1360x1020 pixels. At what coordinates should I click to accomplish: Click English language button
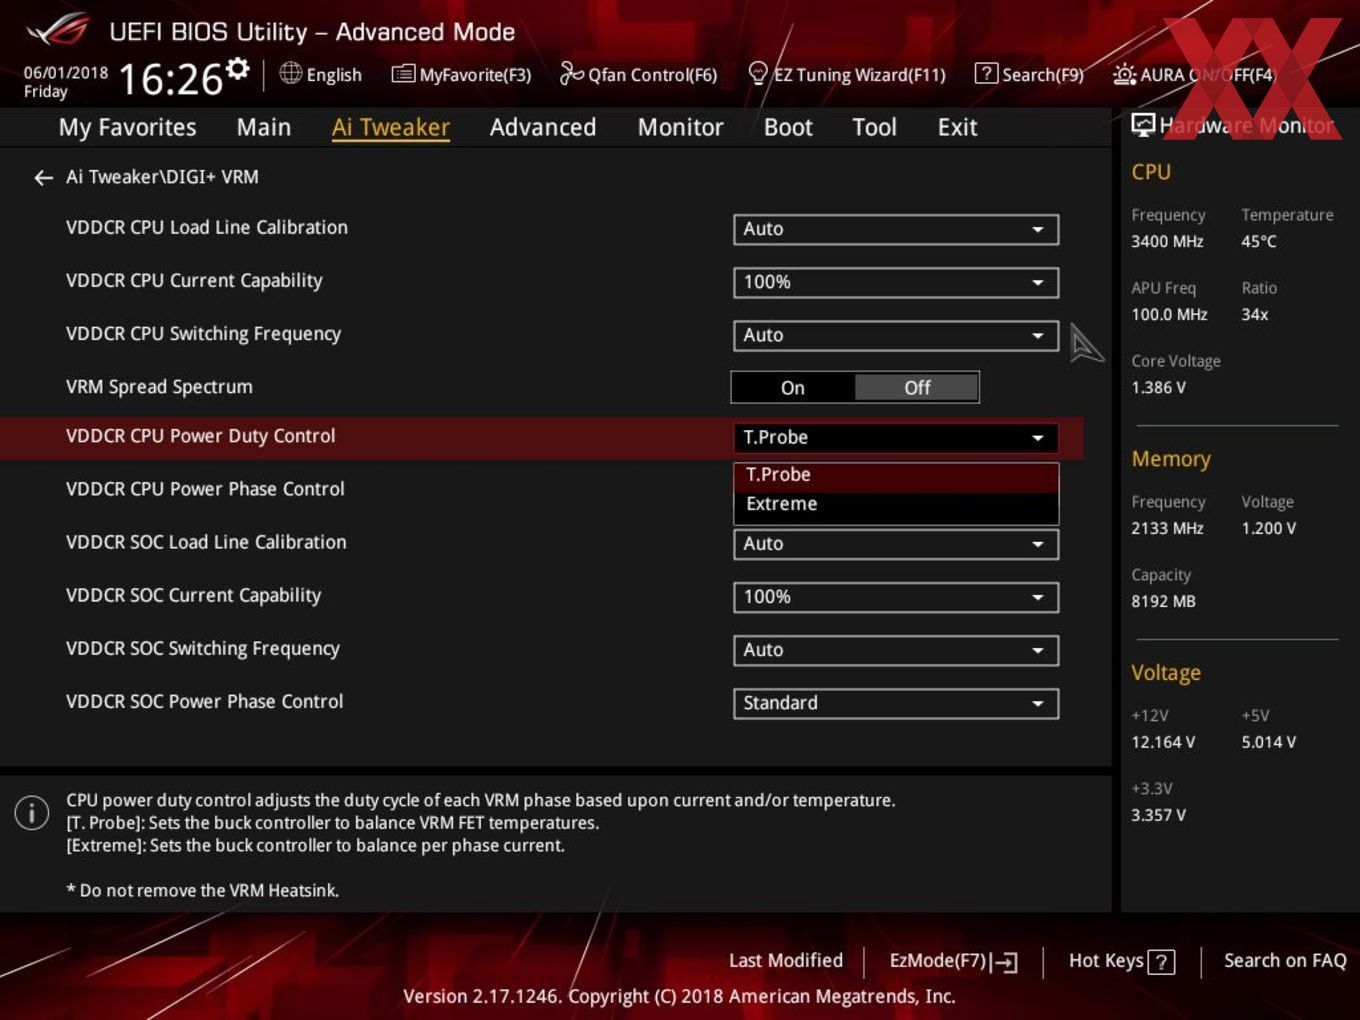tap(334, 75)
